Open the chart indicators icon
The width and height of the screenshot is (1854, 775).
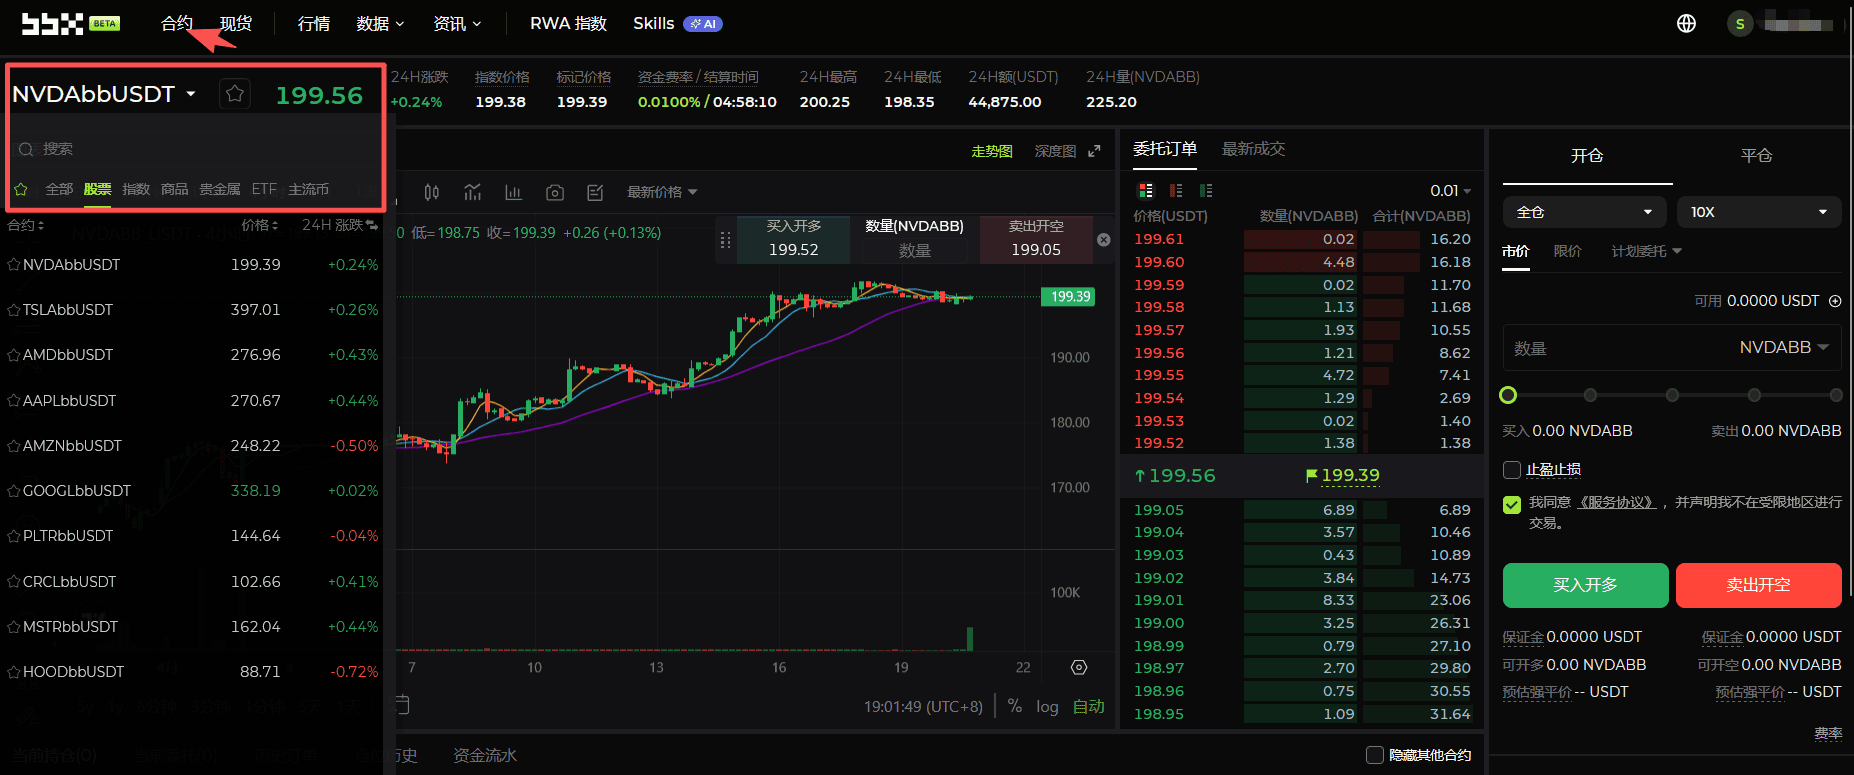(473, 192)
